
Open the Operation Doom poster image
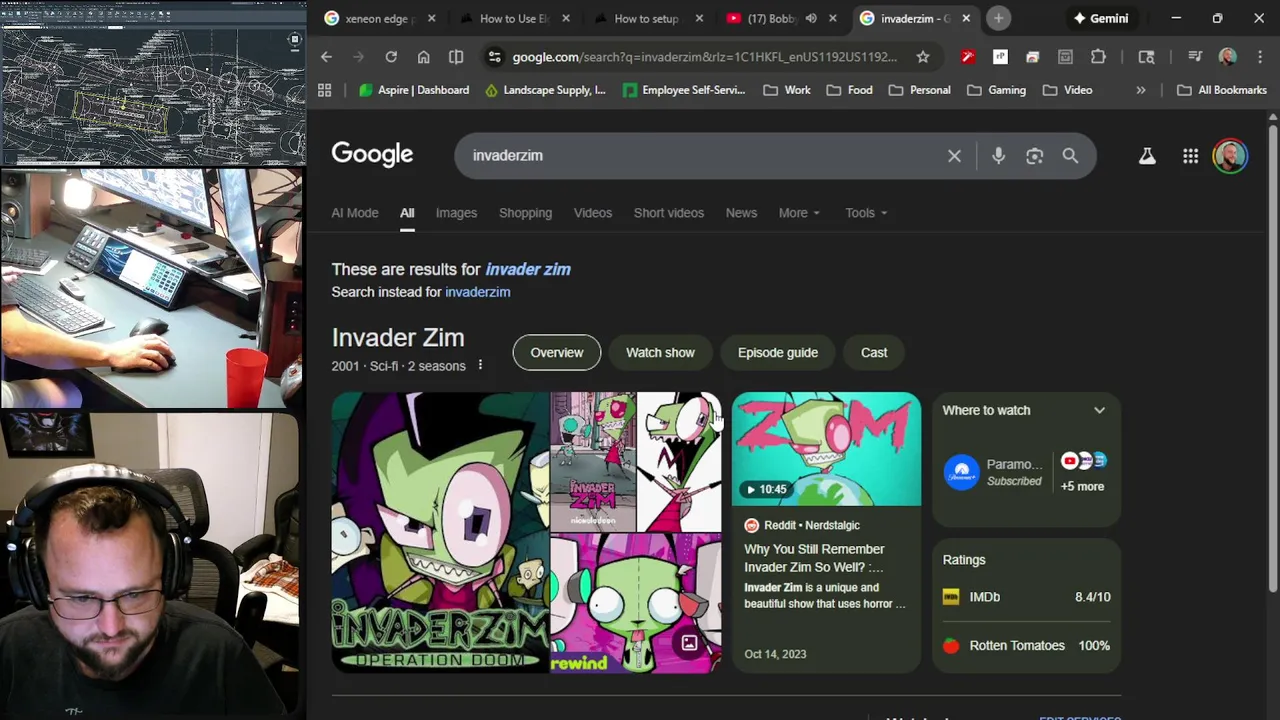[440, 532]
